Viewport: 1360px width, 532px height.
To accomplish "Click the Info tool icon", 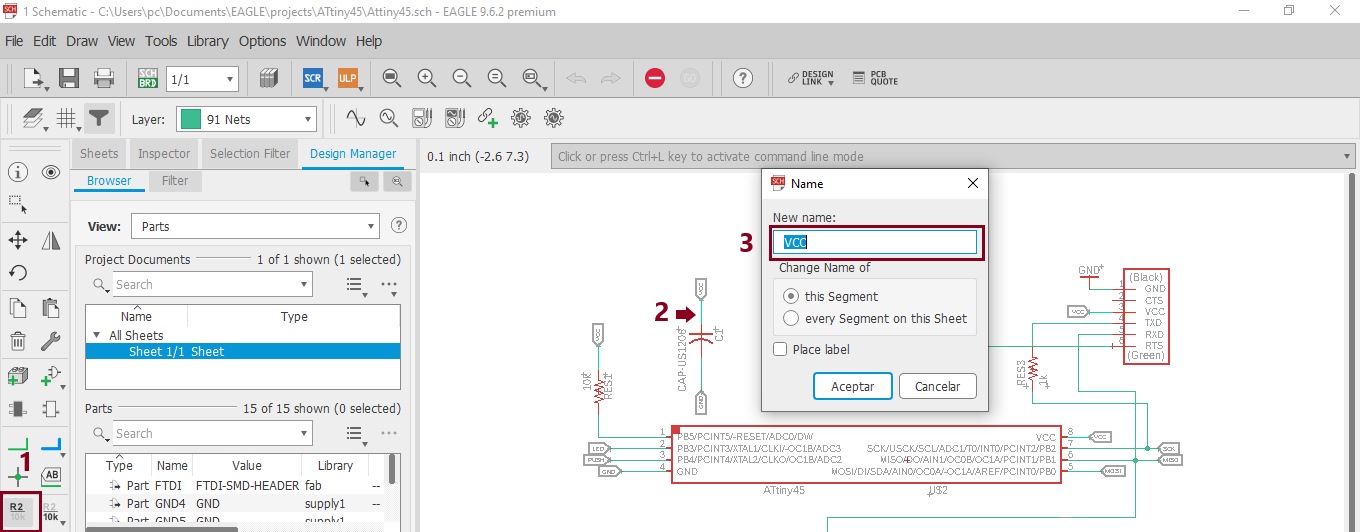I will (17, 173).
